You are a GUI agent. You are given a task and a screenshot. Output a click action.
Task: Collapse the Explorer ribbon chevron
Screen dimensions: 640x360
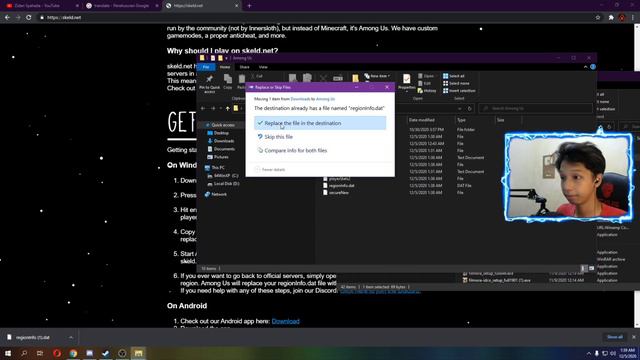tap(586, 67)
